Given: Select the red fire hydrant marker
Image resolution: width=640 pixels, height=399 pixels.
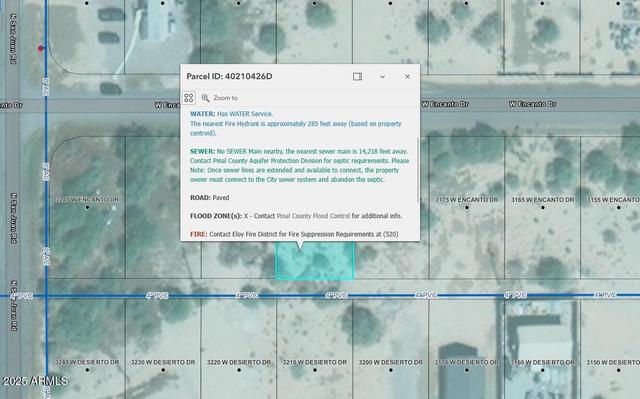Looking at the screenshot, I should (41, 49).
